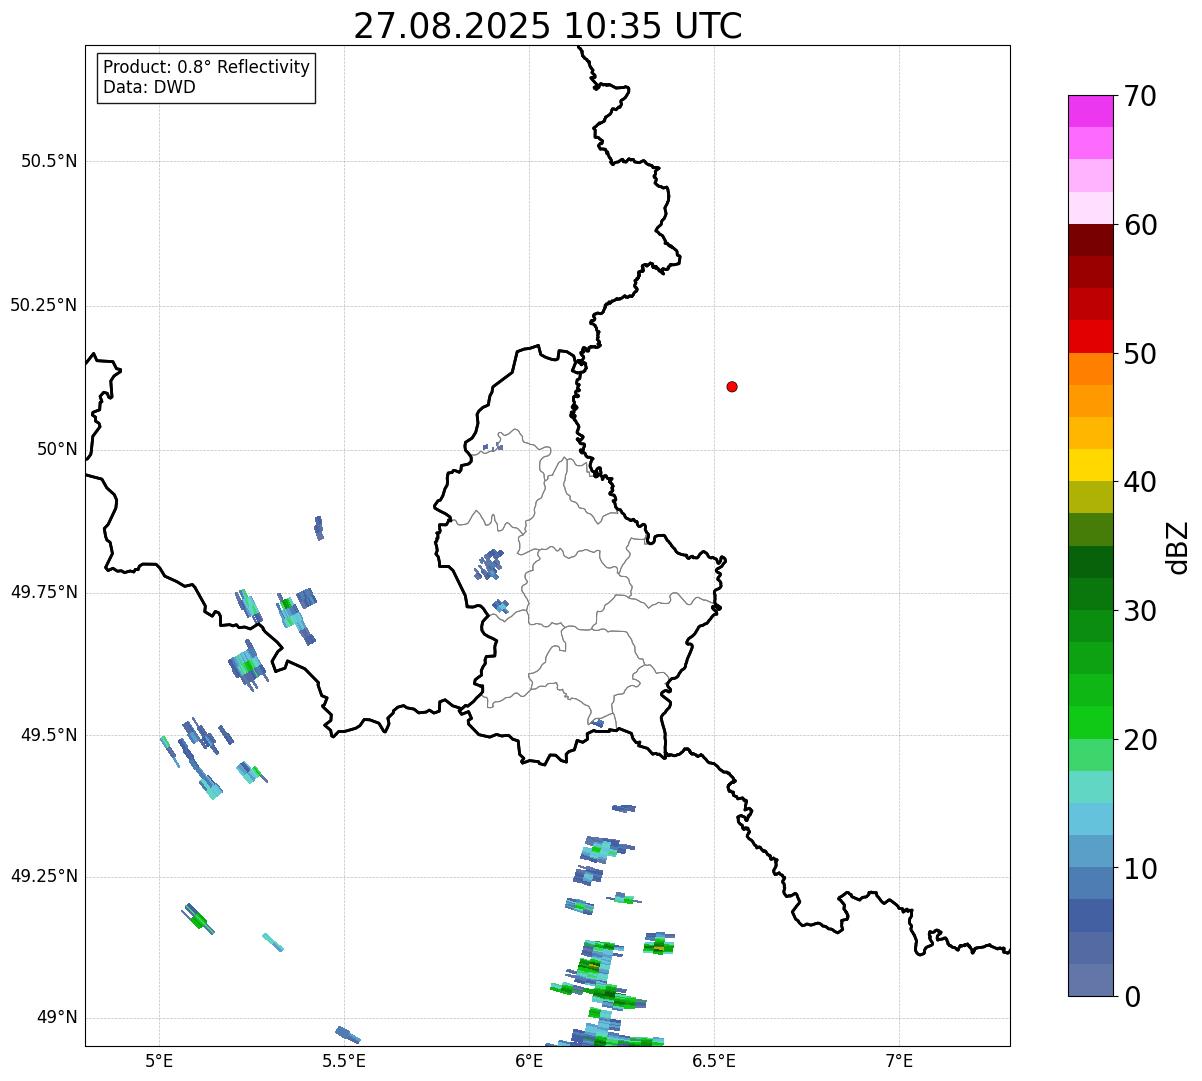Screen dimensions: 1202x1081
Task: Click the "50" colorbar tick label
Action: coord(1140,354)
